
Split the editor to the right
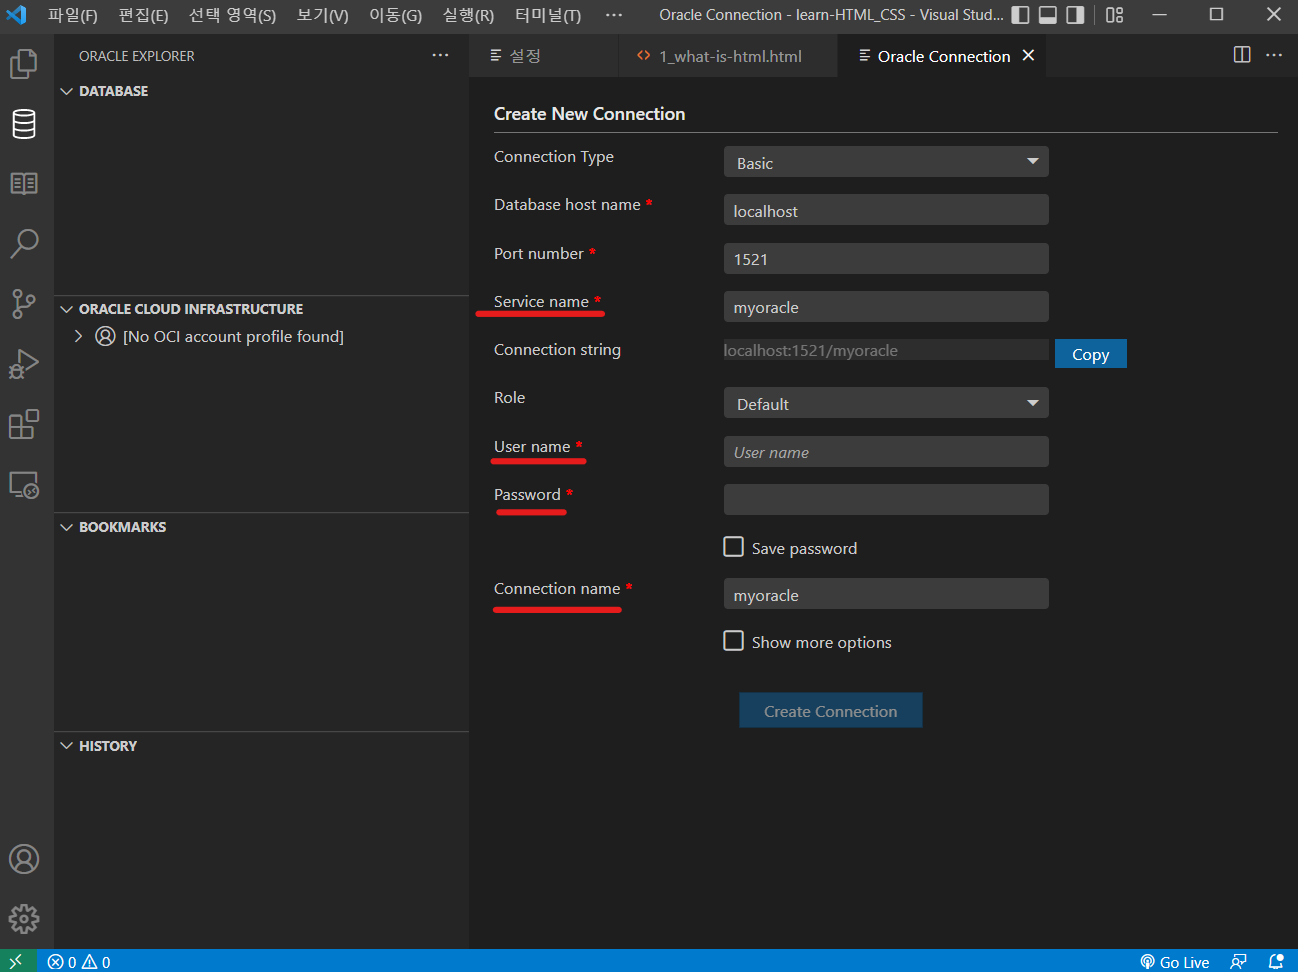(1242, 55)
